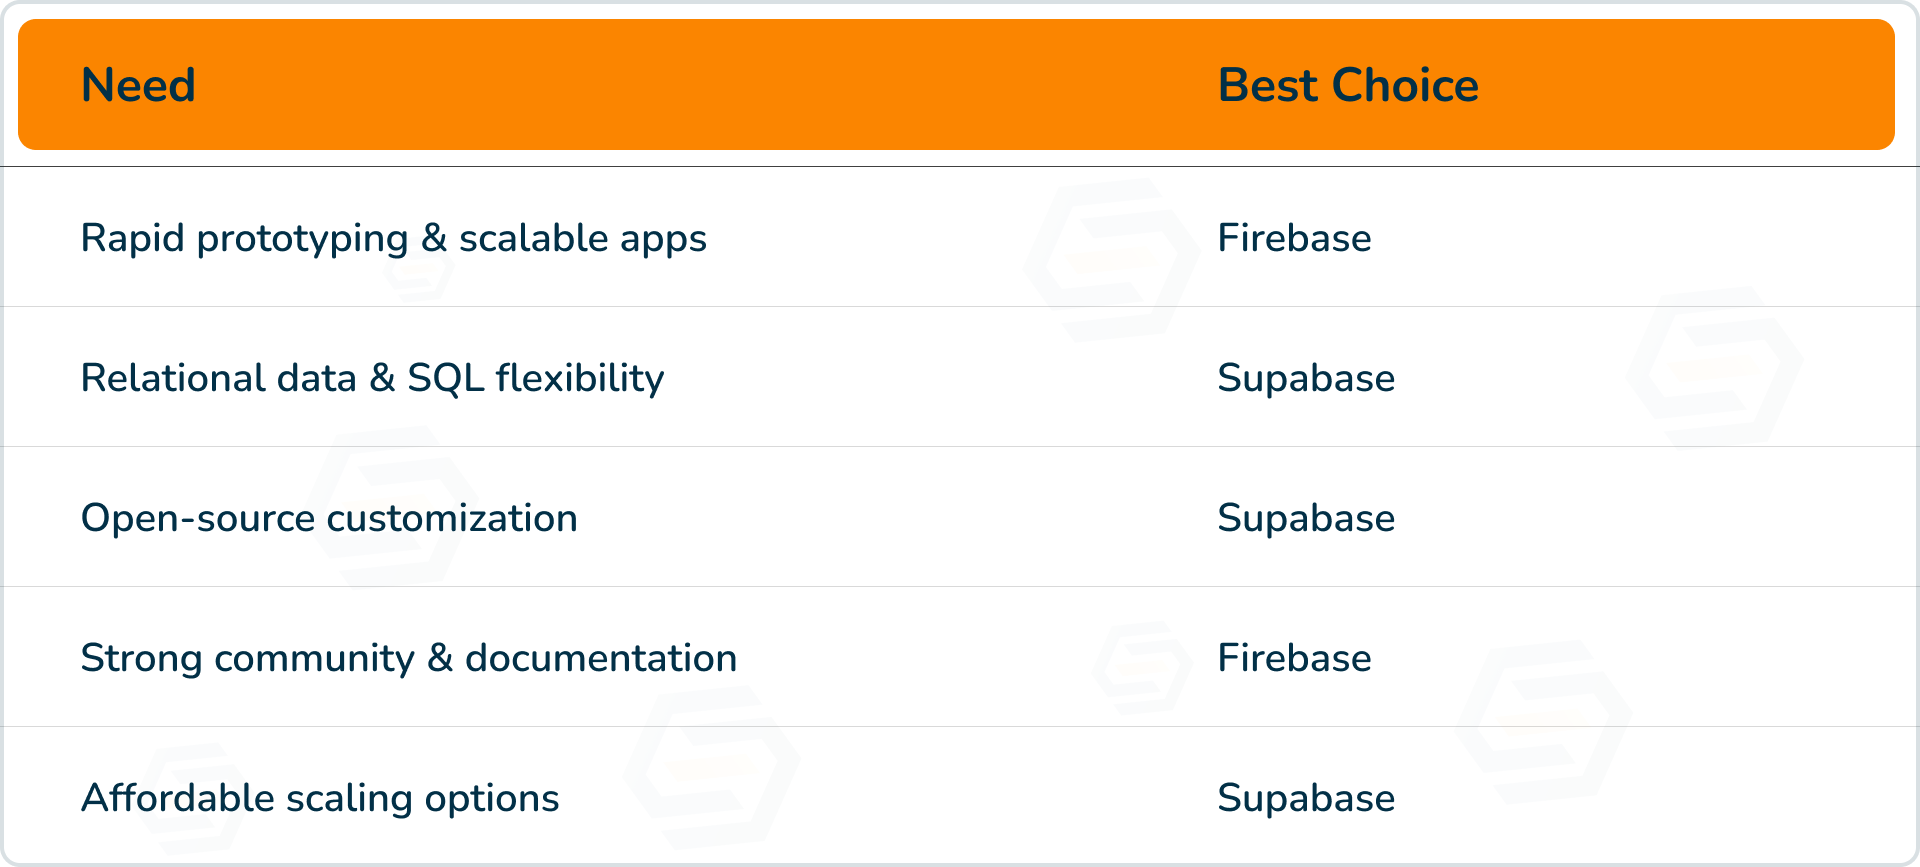Viewport: 1920px width, 867px height.
Task: Select the Affordable scaling options cell
Action: (320, 798)
